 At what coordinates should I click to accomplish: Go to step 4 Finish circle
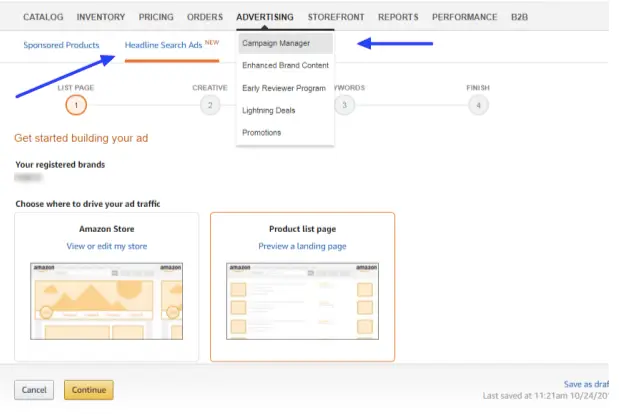[x=478, y=105]
